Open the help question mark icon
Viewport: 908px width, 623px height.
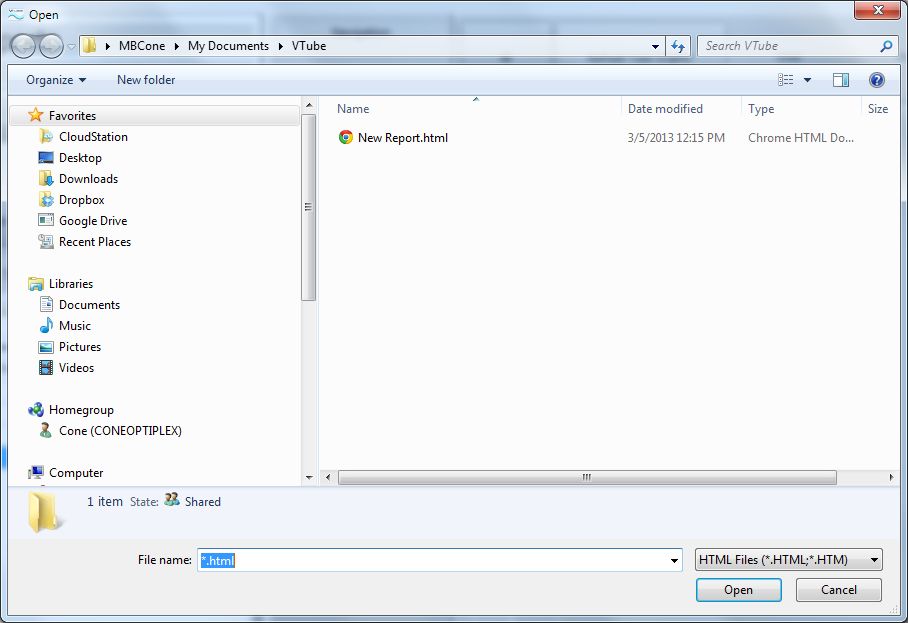[876, 80]
